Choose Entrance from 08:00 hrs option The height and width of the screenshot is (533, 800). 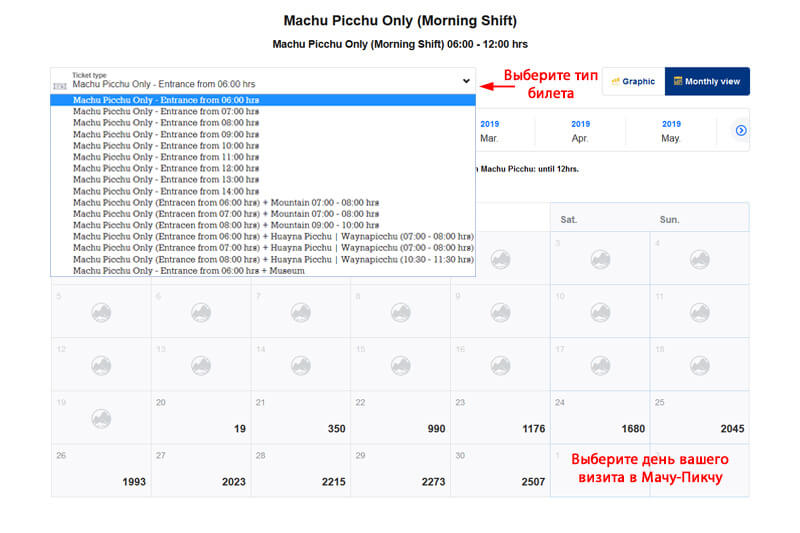click(263, 122)
